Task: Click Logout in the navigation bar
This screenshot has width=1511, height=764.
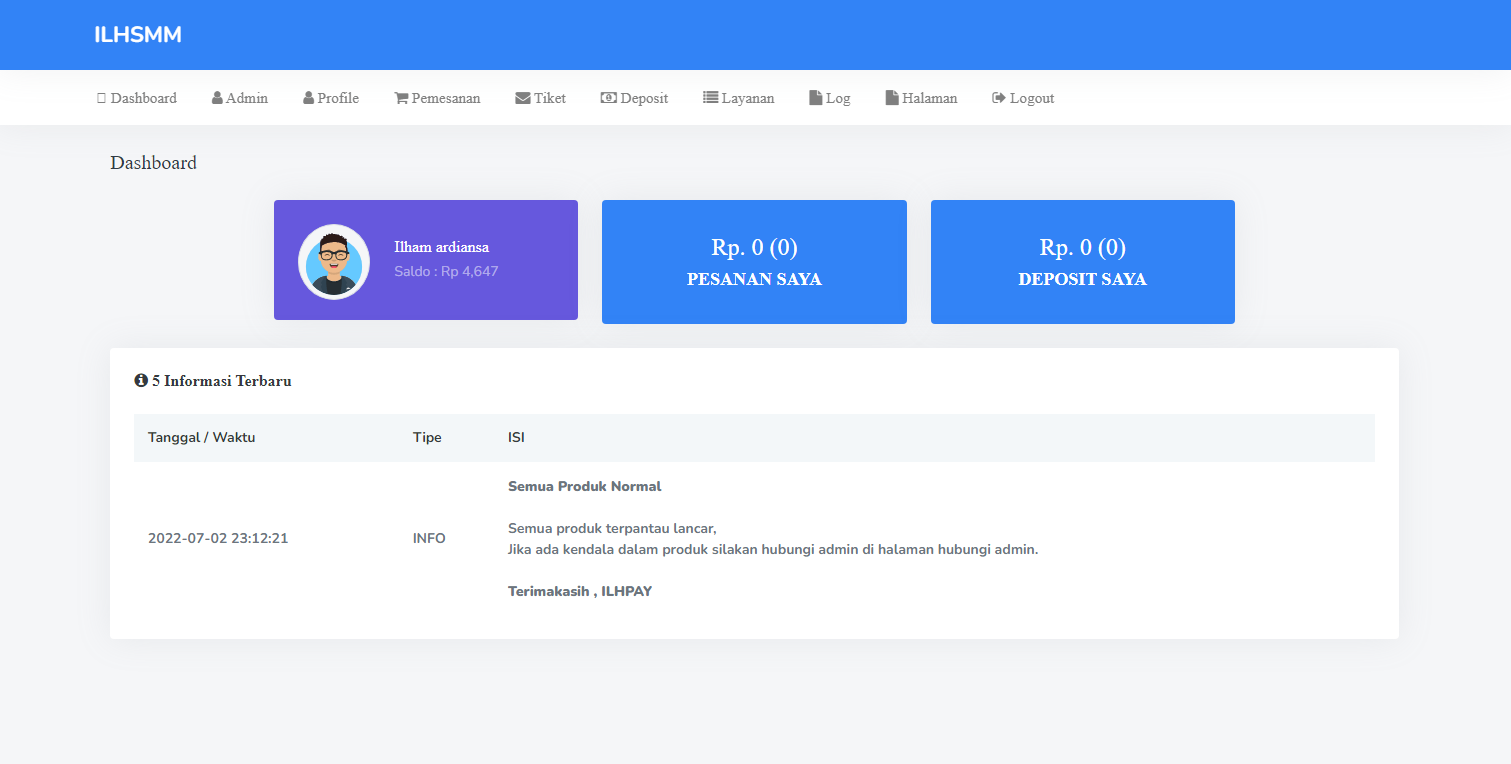Action: (1023, 97)
